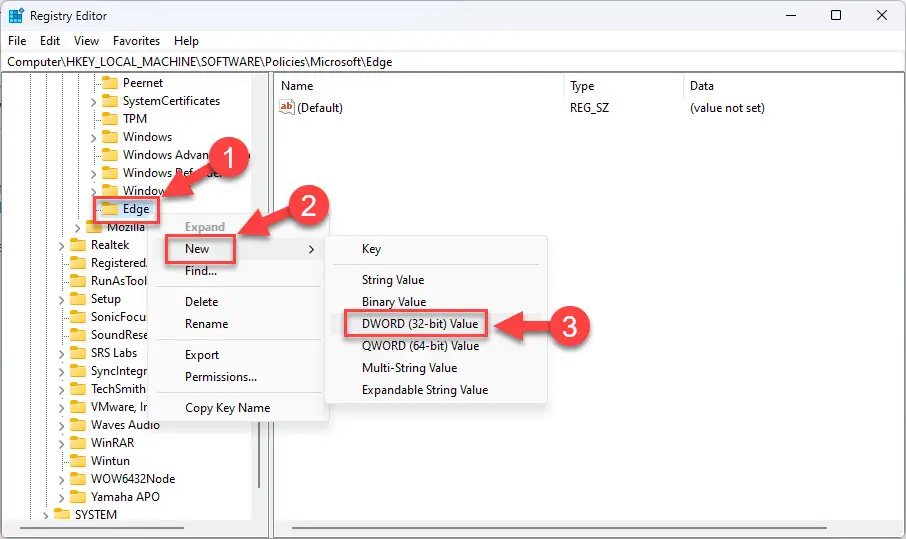Click the WinRAR folder icon
The width and height of the screenshot is (906, 539).
(x=78, y=443)
